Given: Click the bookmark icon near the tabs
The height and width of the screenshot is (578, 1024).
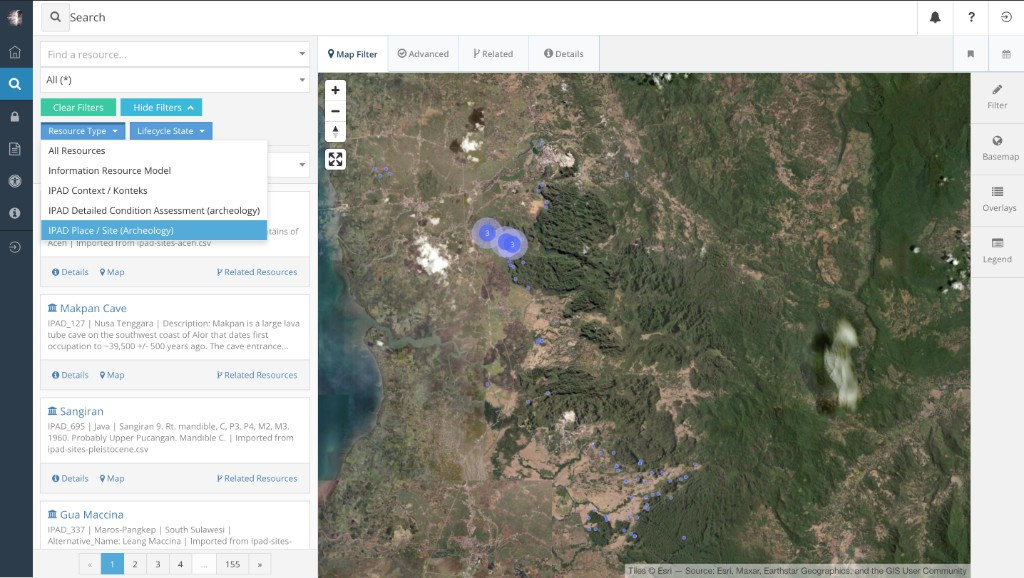Looking at the screenshot, I should tap(970, 54).
